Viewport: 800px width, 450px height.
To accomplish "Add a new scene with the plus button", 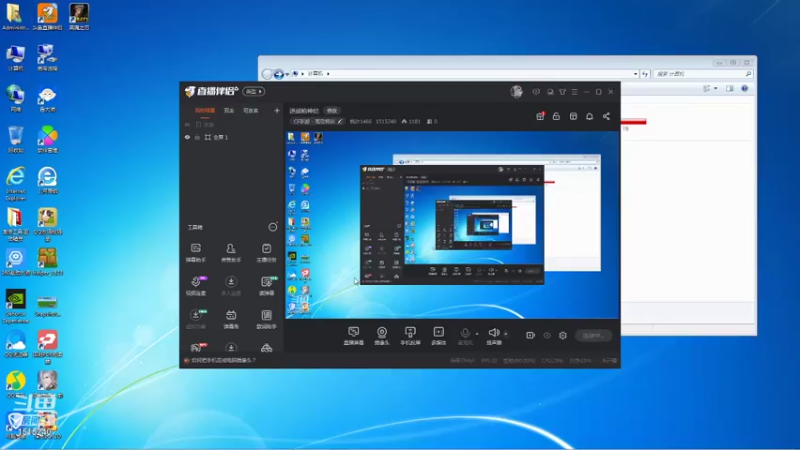I will [x=277, y=110].
